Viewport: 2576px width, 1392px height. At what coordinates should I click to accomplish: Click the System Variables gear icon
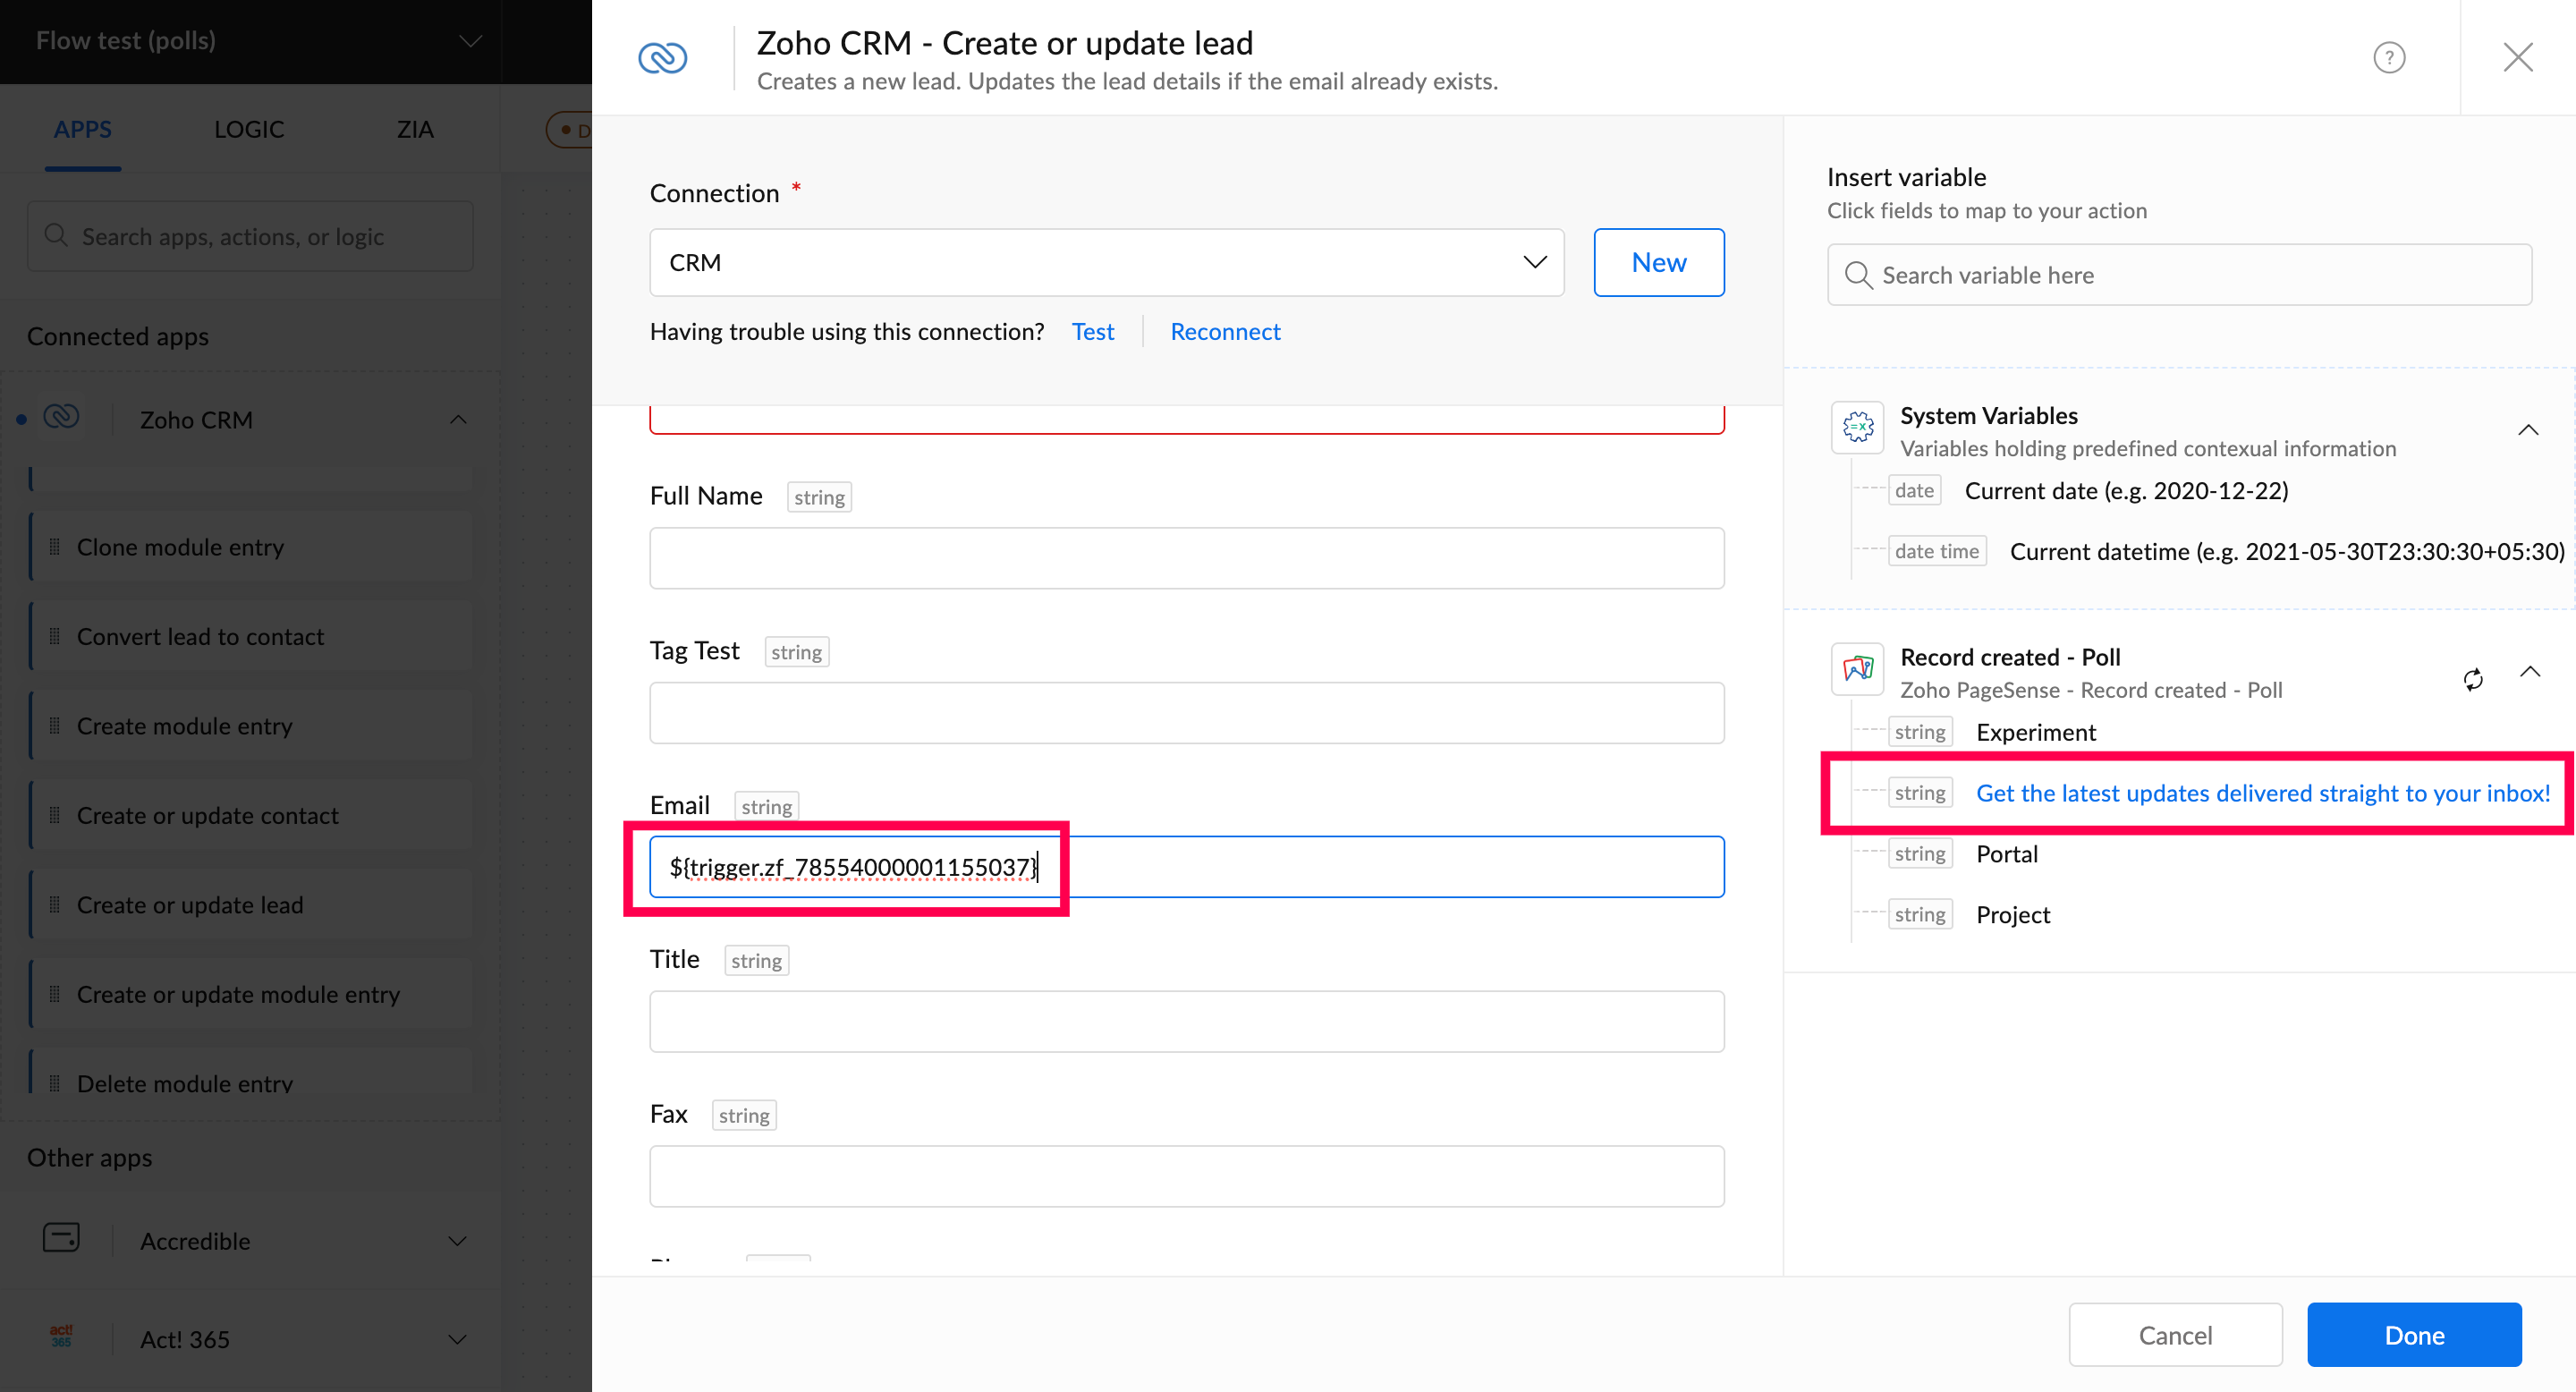coord(1857,427)
